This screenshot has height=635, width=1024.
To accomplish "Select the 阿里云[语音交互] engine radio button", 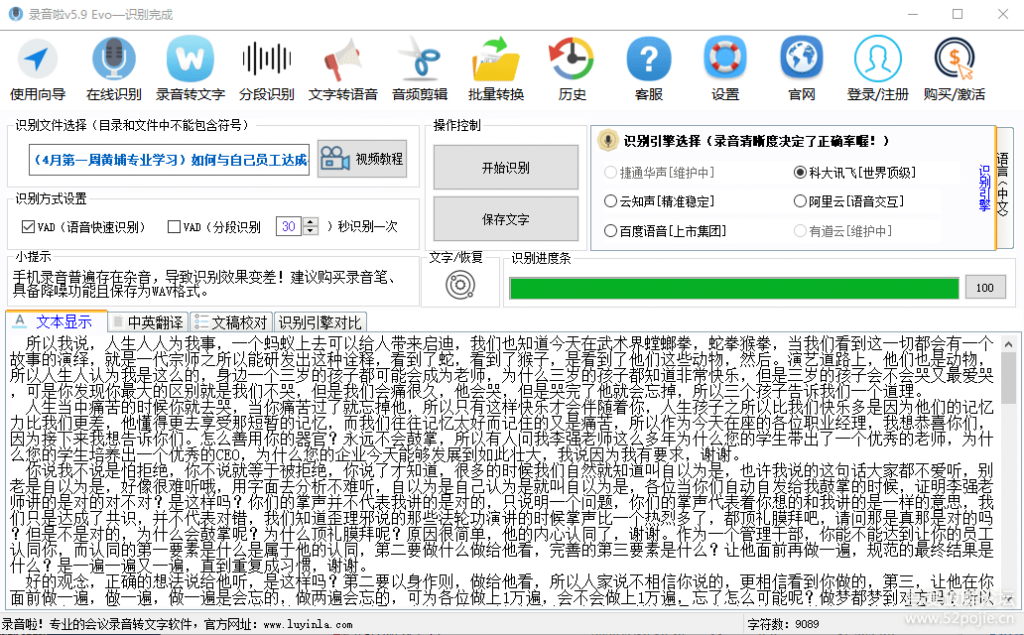I will click(800, 201).
